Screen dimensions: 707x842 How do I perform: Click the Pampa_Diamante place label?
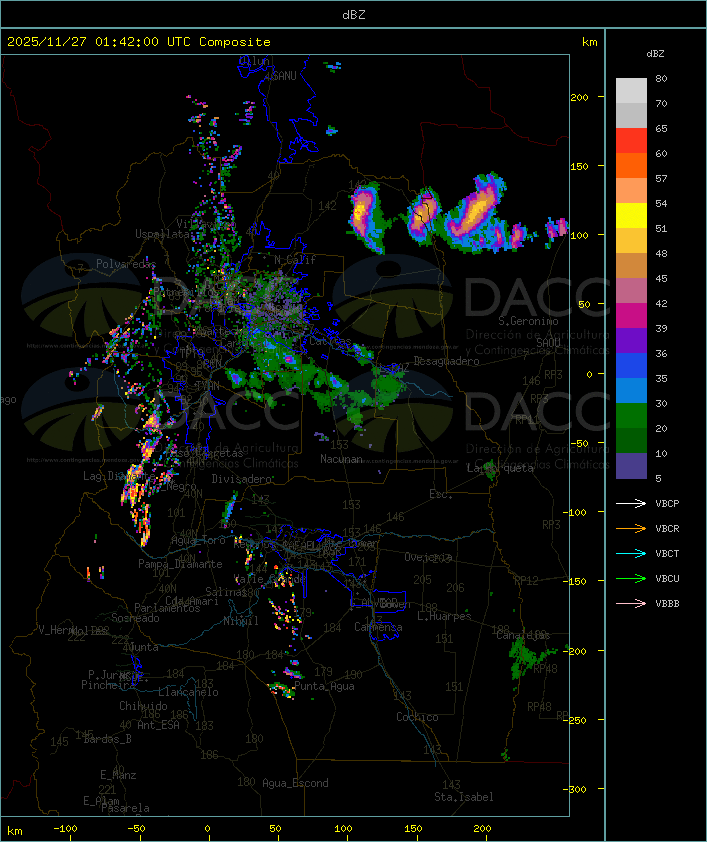point(180,564)
